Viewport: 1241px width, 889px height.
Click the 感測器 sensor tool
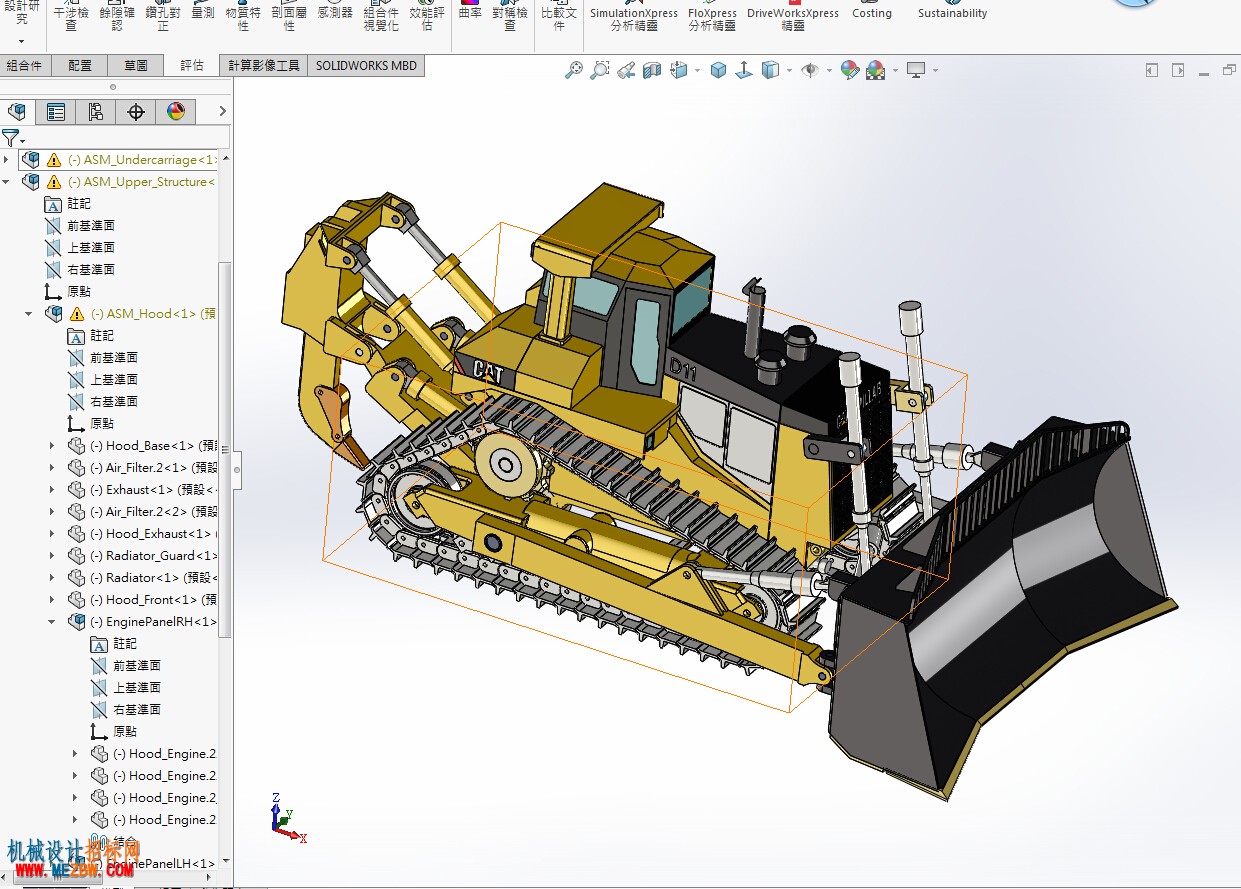335,12
